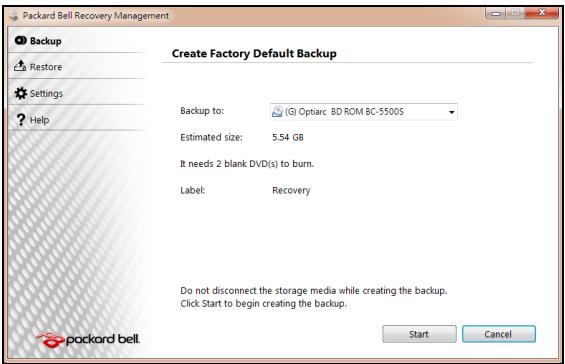Viewport: 565px width, 364px height.
Task: Click the 'Backup to:' field label
Action: pyautogui.click(x=202, y=111)
